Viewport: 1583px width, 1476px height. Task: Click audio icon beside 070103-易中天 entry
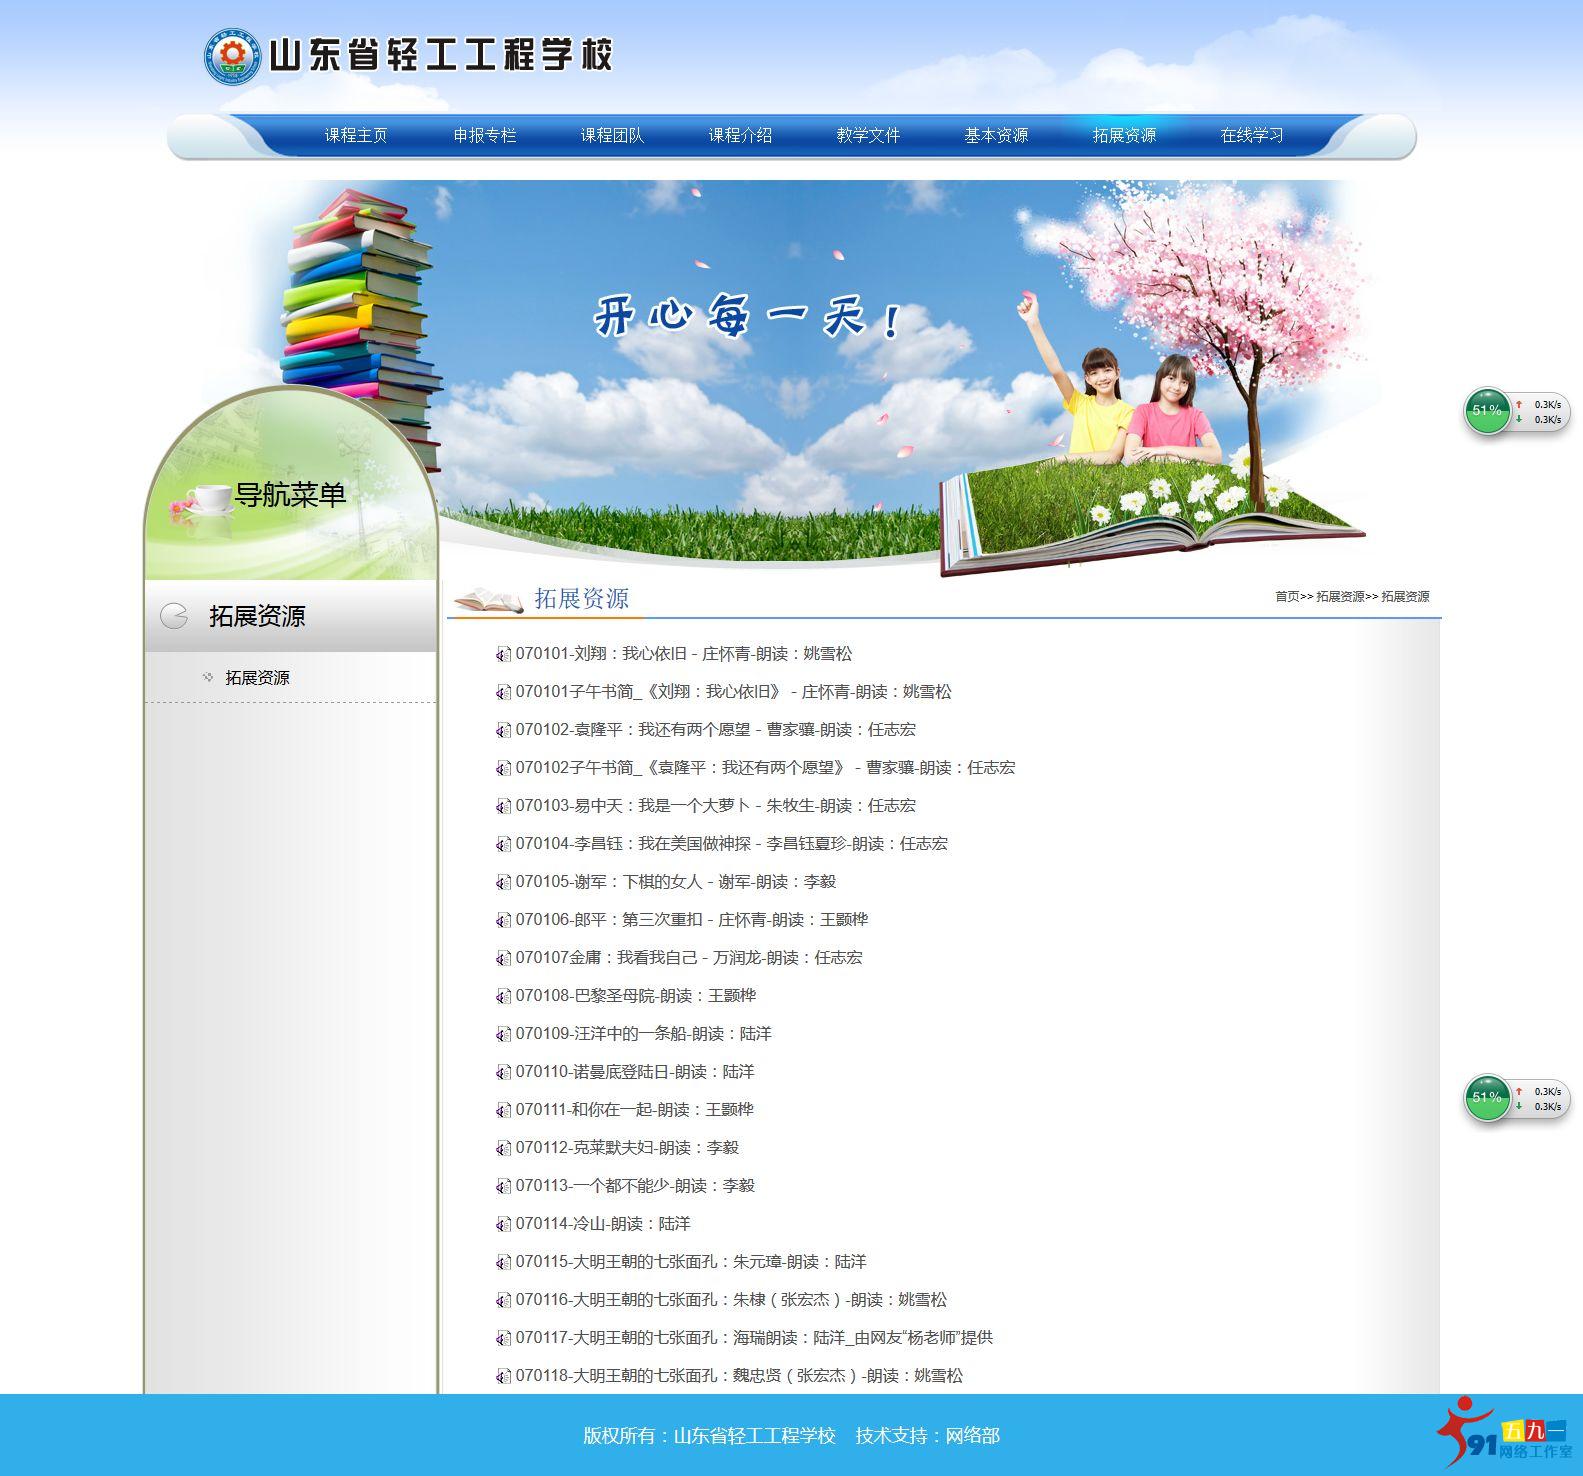(x=503, y=807)
